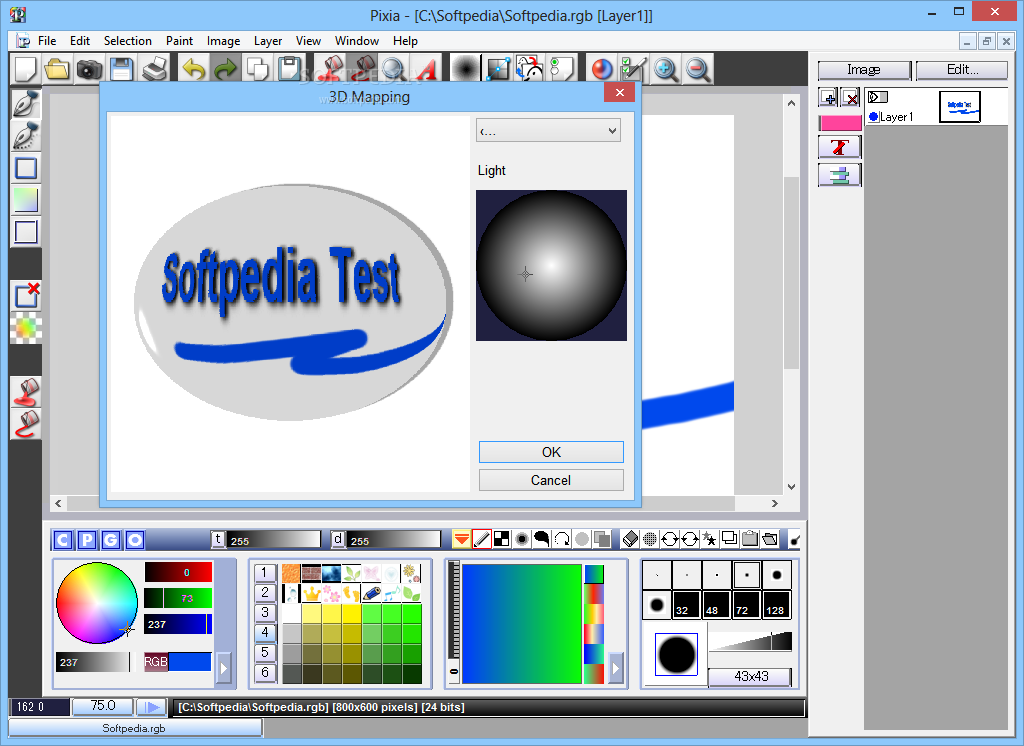The width and height of the screenshot is (1024, 746).
Task: Confirm 3D Mapping with OK
Action: pos(551,452)
